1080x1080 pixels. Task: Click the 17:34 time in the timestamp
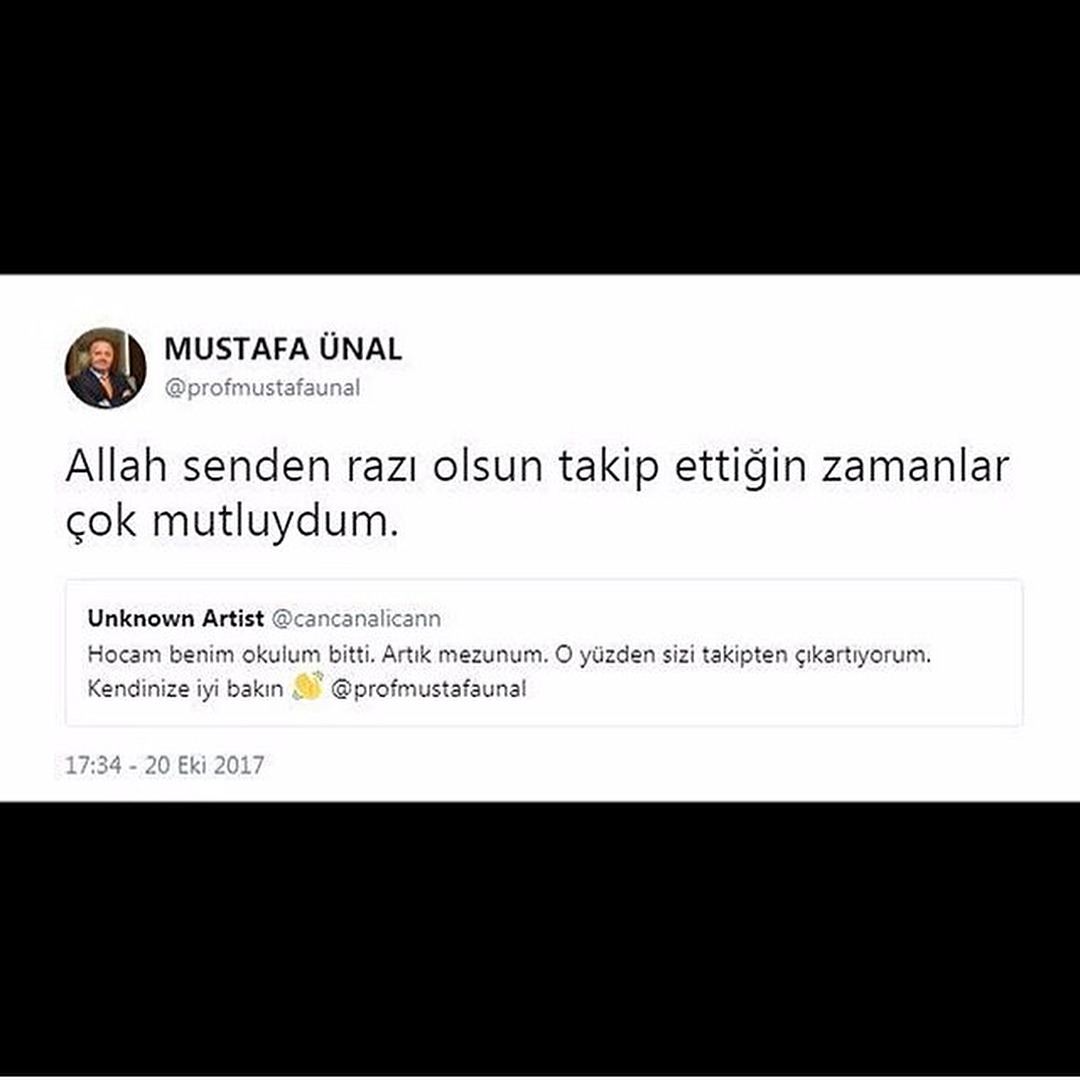tap(93, 765)
